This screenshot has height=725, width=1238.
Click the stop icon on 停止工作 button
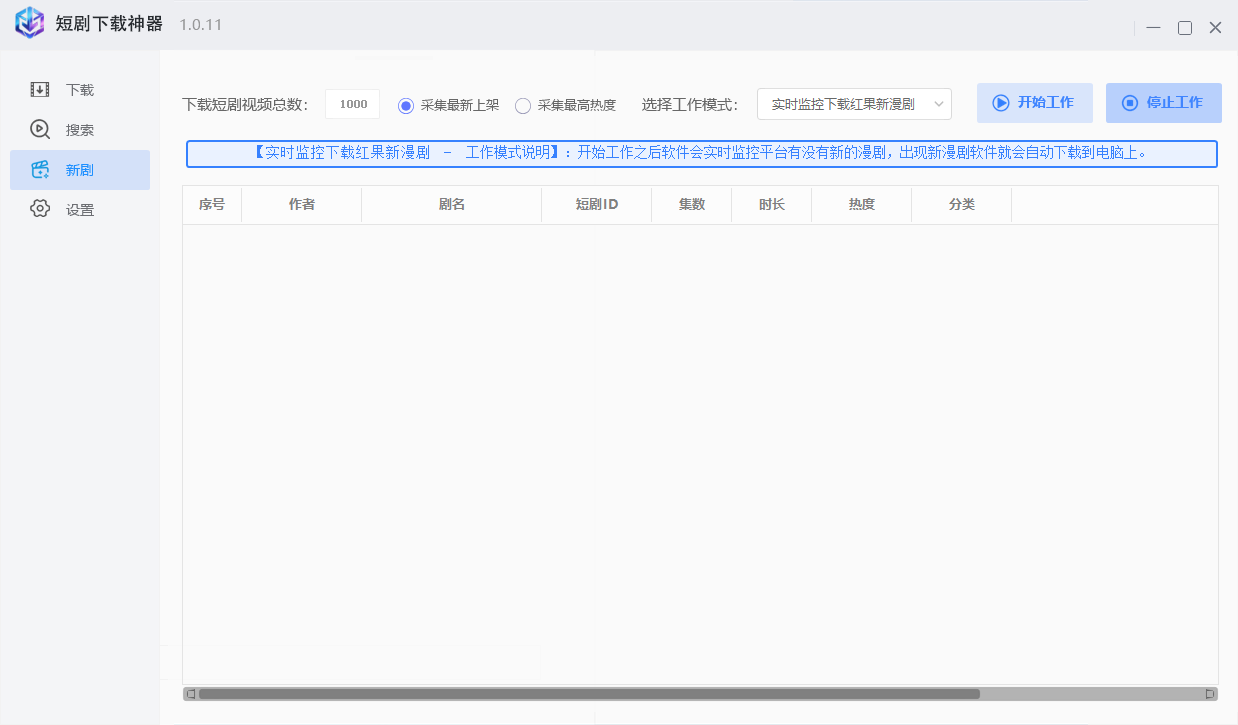click(x=1130, y=103)
